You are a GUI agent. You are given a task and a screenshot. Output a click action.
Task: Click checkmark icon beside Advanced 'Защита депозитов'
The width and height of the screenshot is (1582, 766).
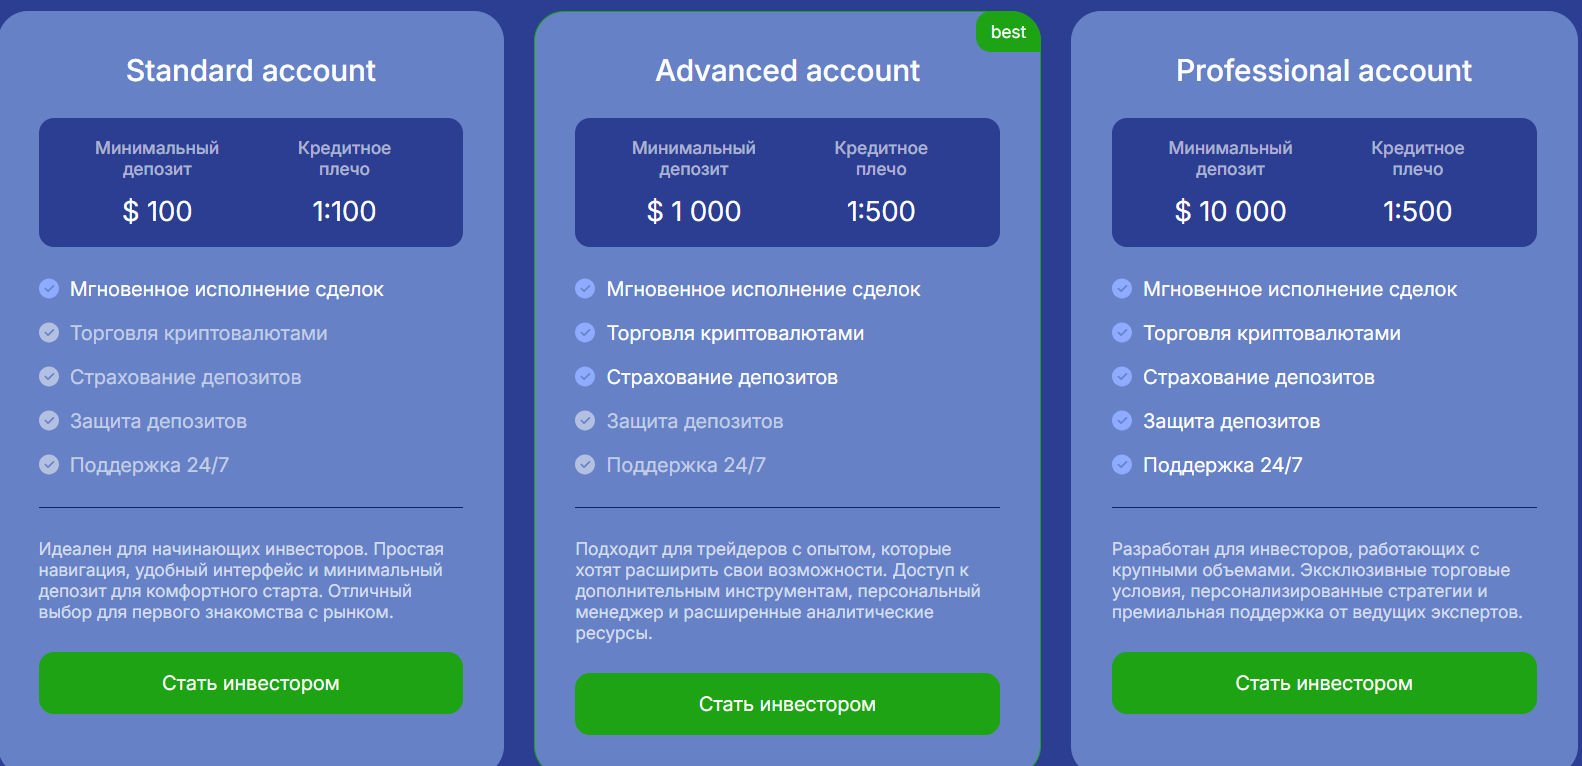[585, 421]
